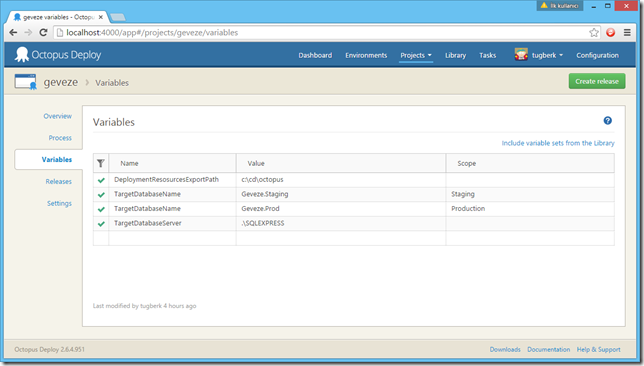This screenshot has height=366, width=644.
Task: Click the red extension icon in toolbar
Action: coord(611,32)
